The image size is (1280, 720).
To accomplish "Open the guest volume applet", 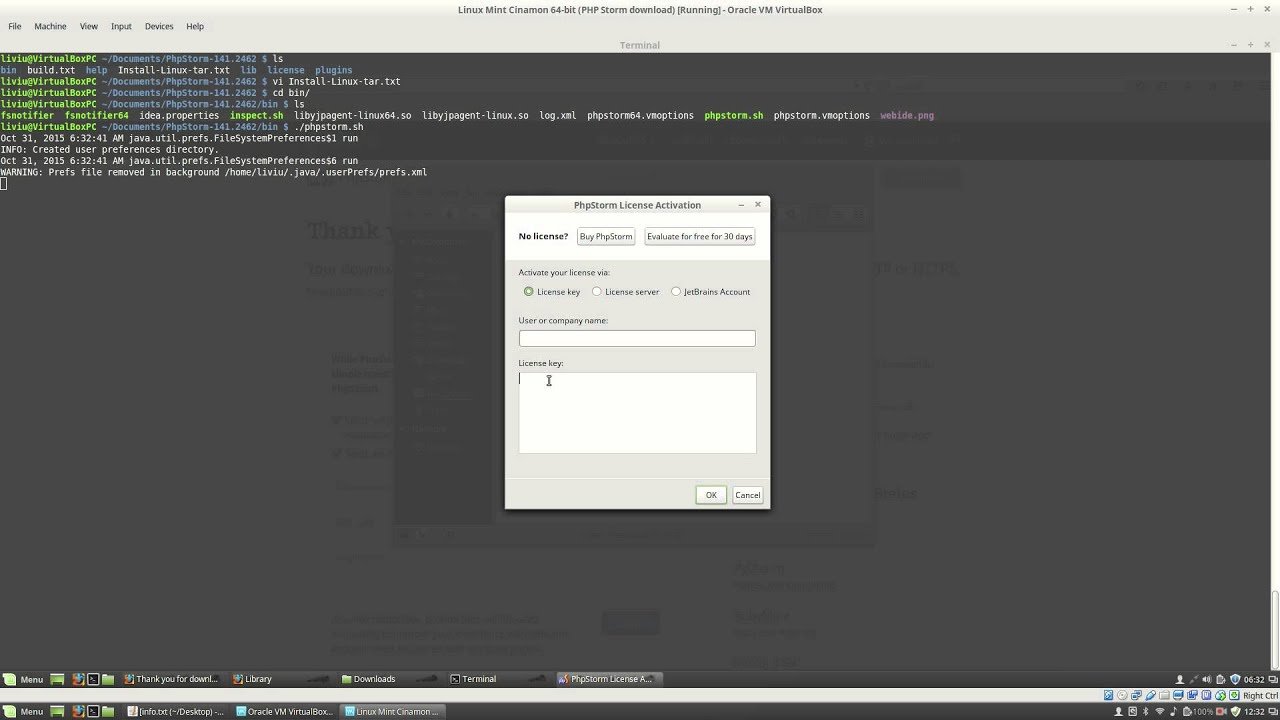I will tap(1207, 679).
